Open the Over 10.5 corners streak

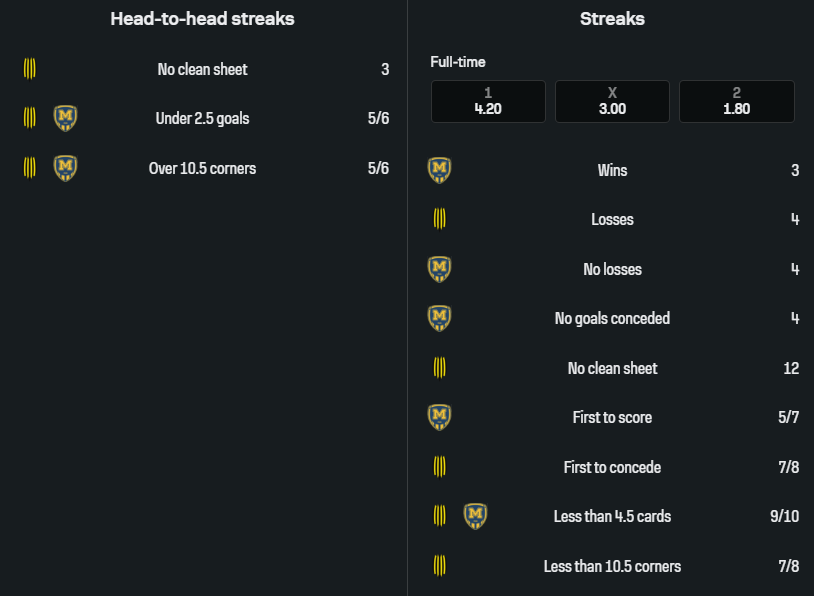(x=202, y=168)
